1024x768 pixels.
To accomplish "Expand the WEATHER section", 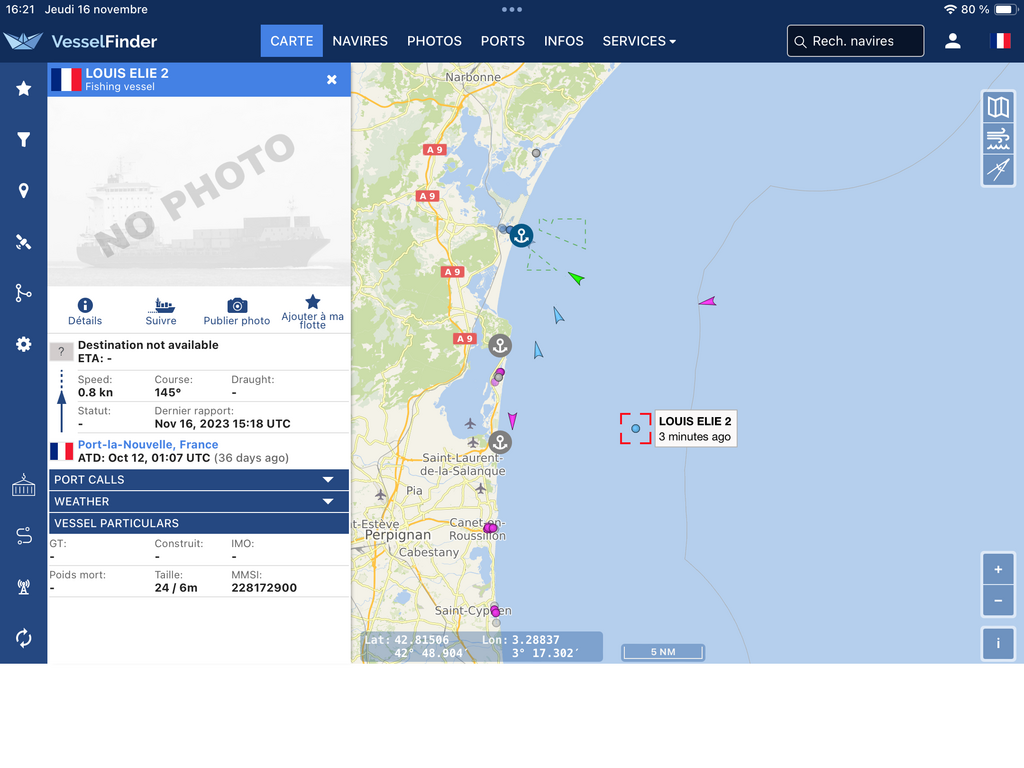I will (199, 502).
